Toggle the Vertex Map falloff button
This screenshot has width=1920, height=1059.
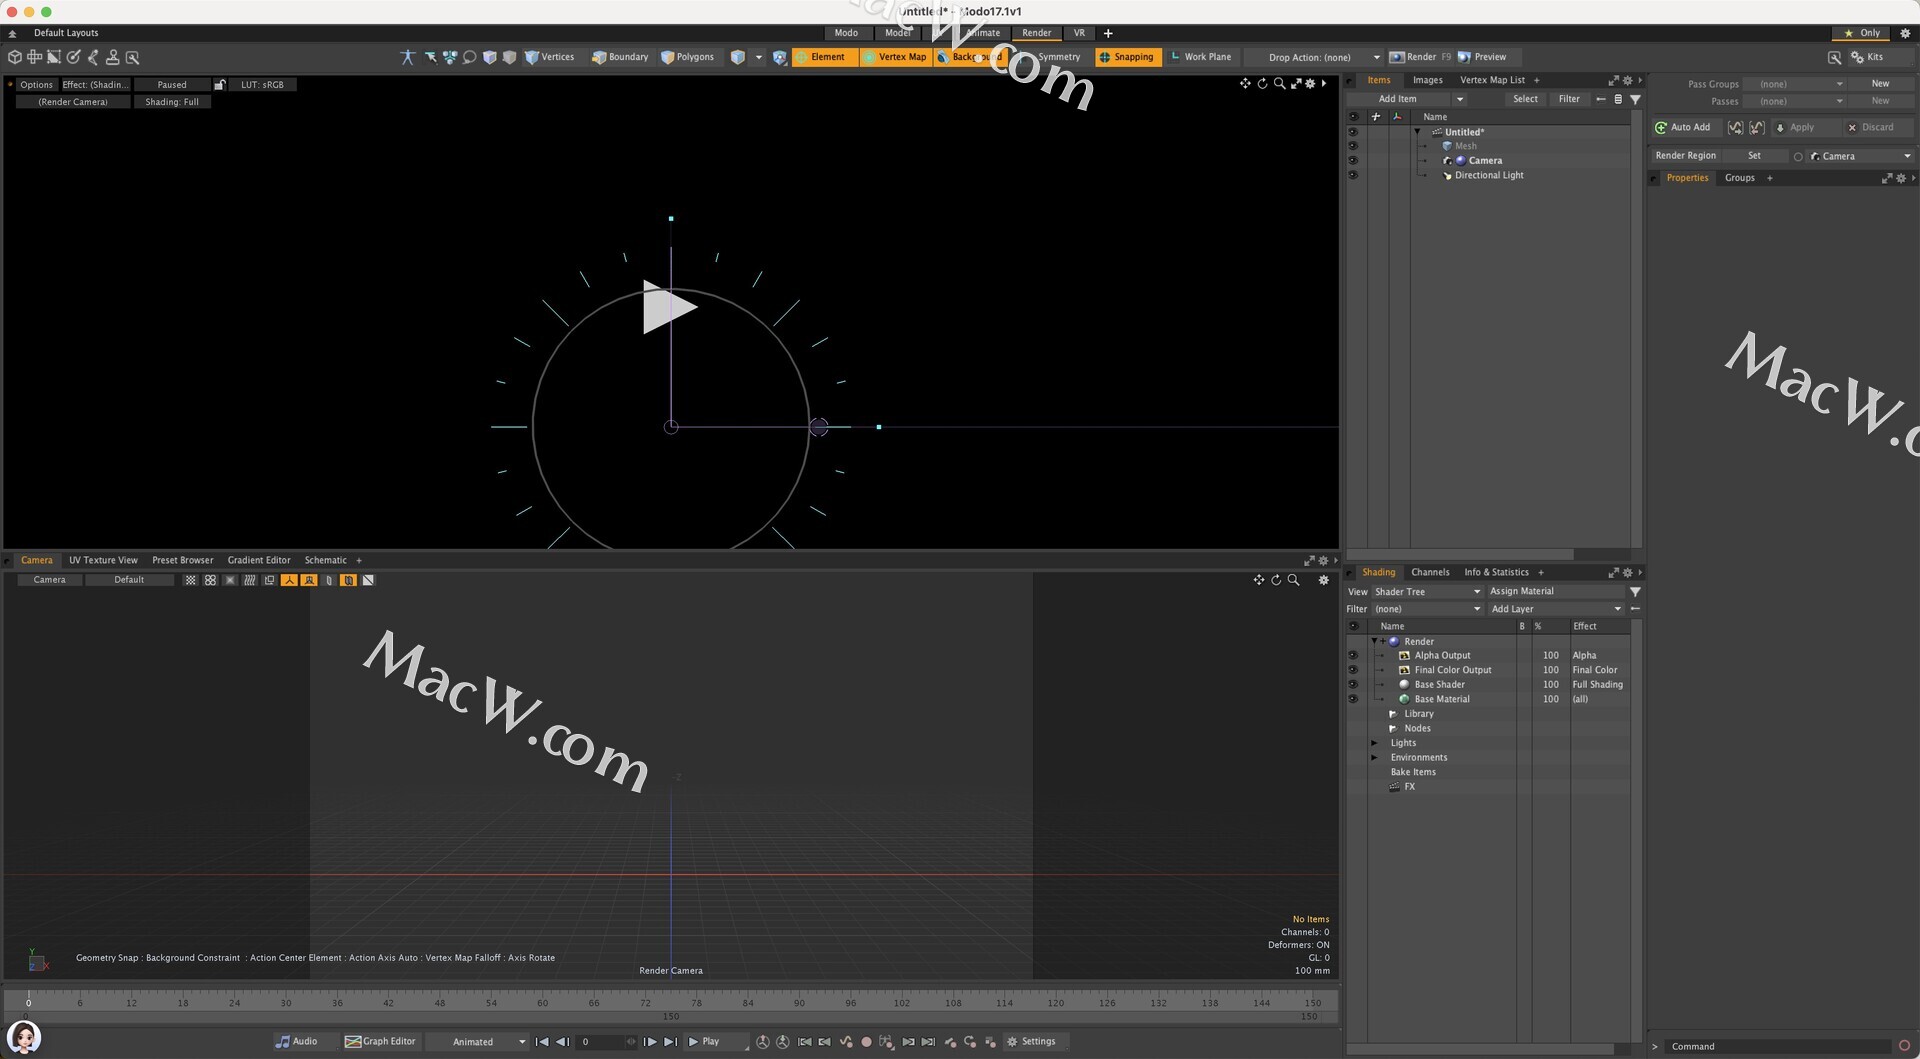point(895,57)
